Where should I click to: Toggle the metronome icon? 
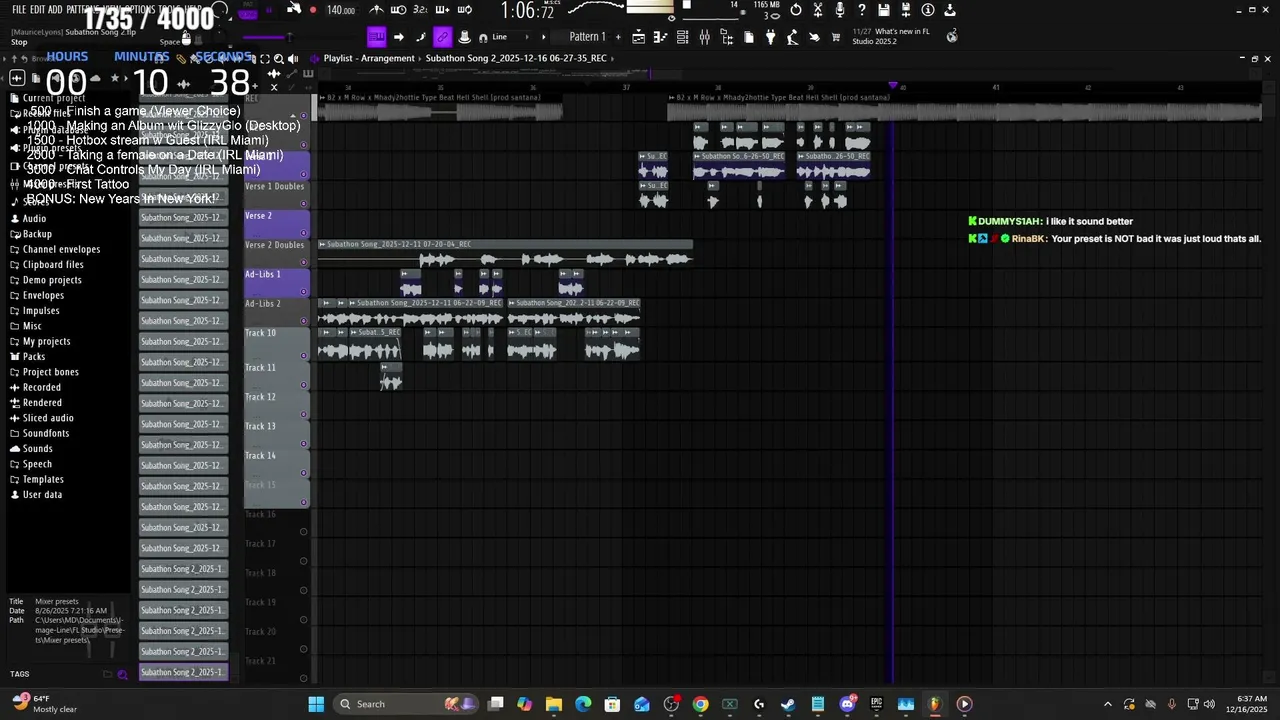click(376, 10)
